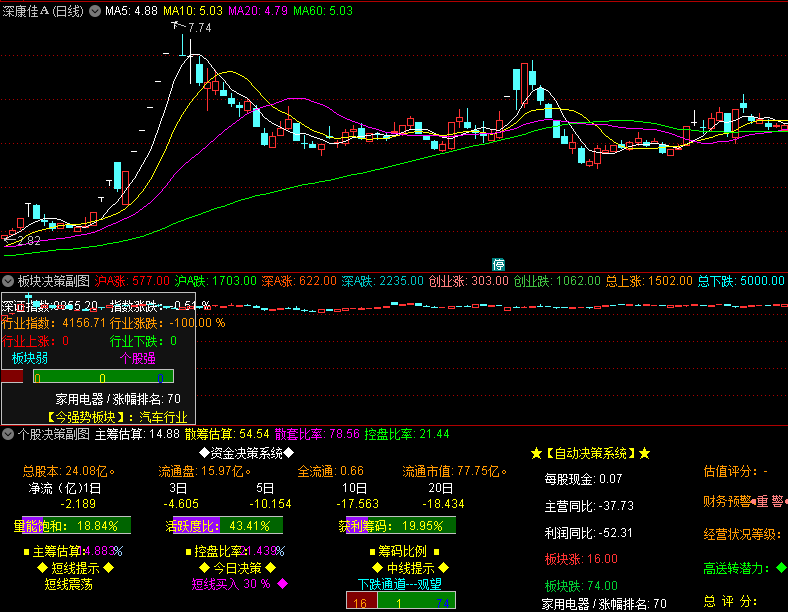The height and width of the screenshot is (612, 788).
Task: Click the 停 suspension marker on the chart
Action: [498, 264]
